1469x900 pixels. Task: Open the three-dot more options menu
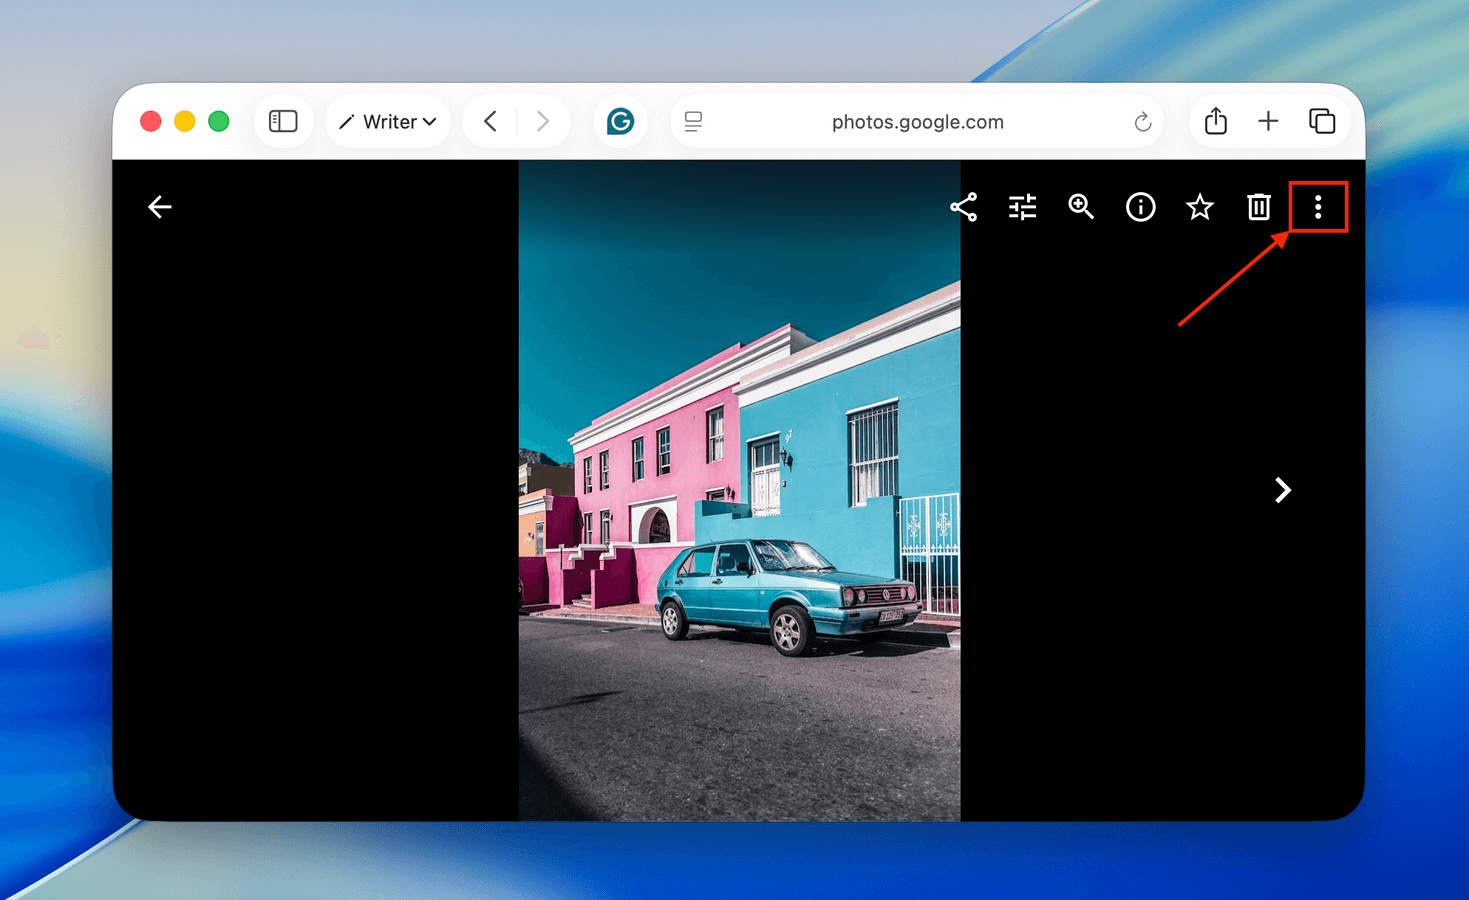1317,207
